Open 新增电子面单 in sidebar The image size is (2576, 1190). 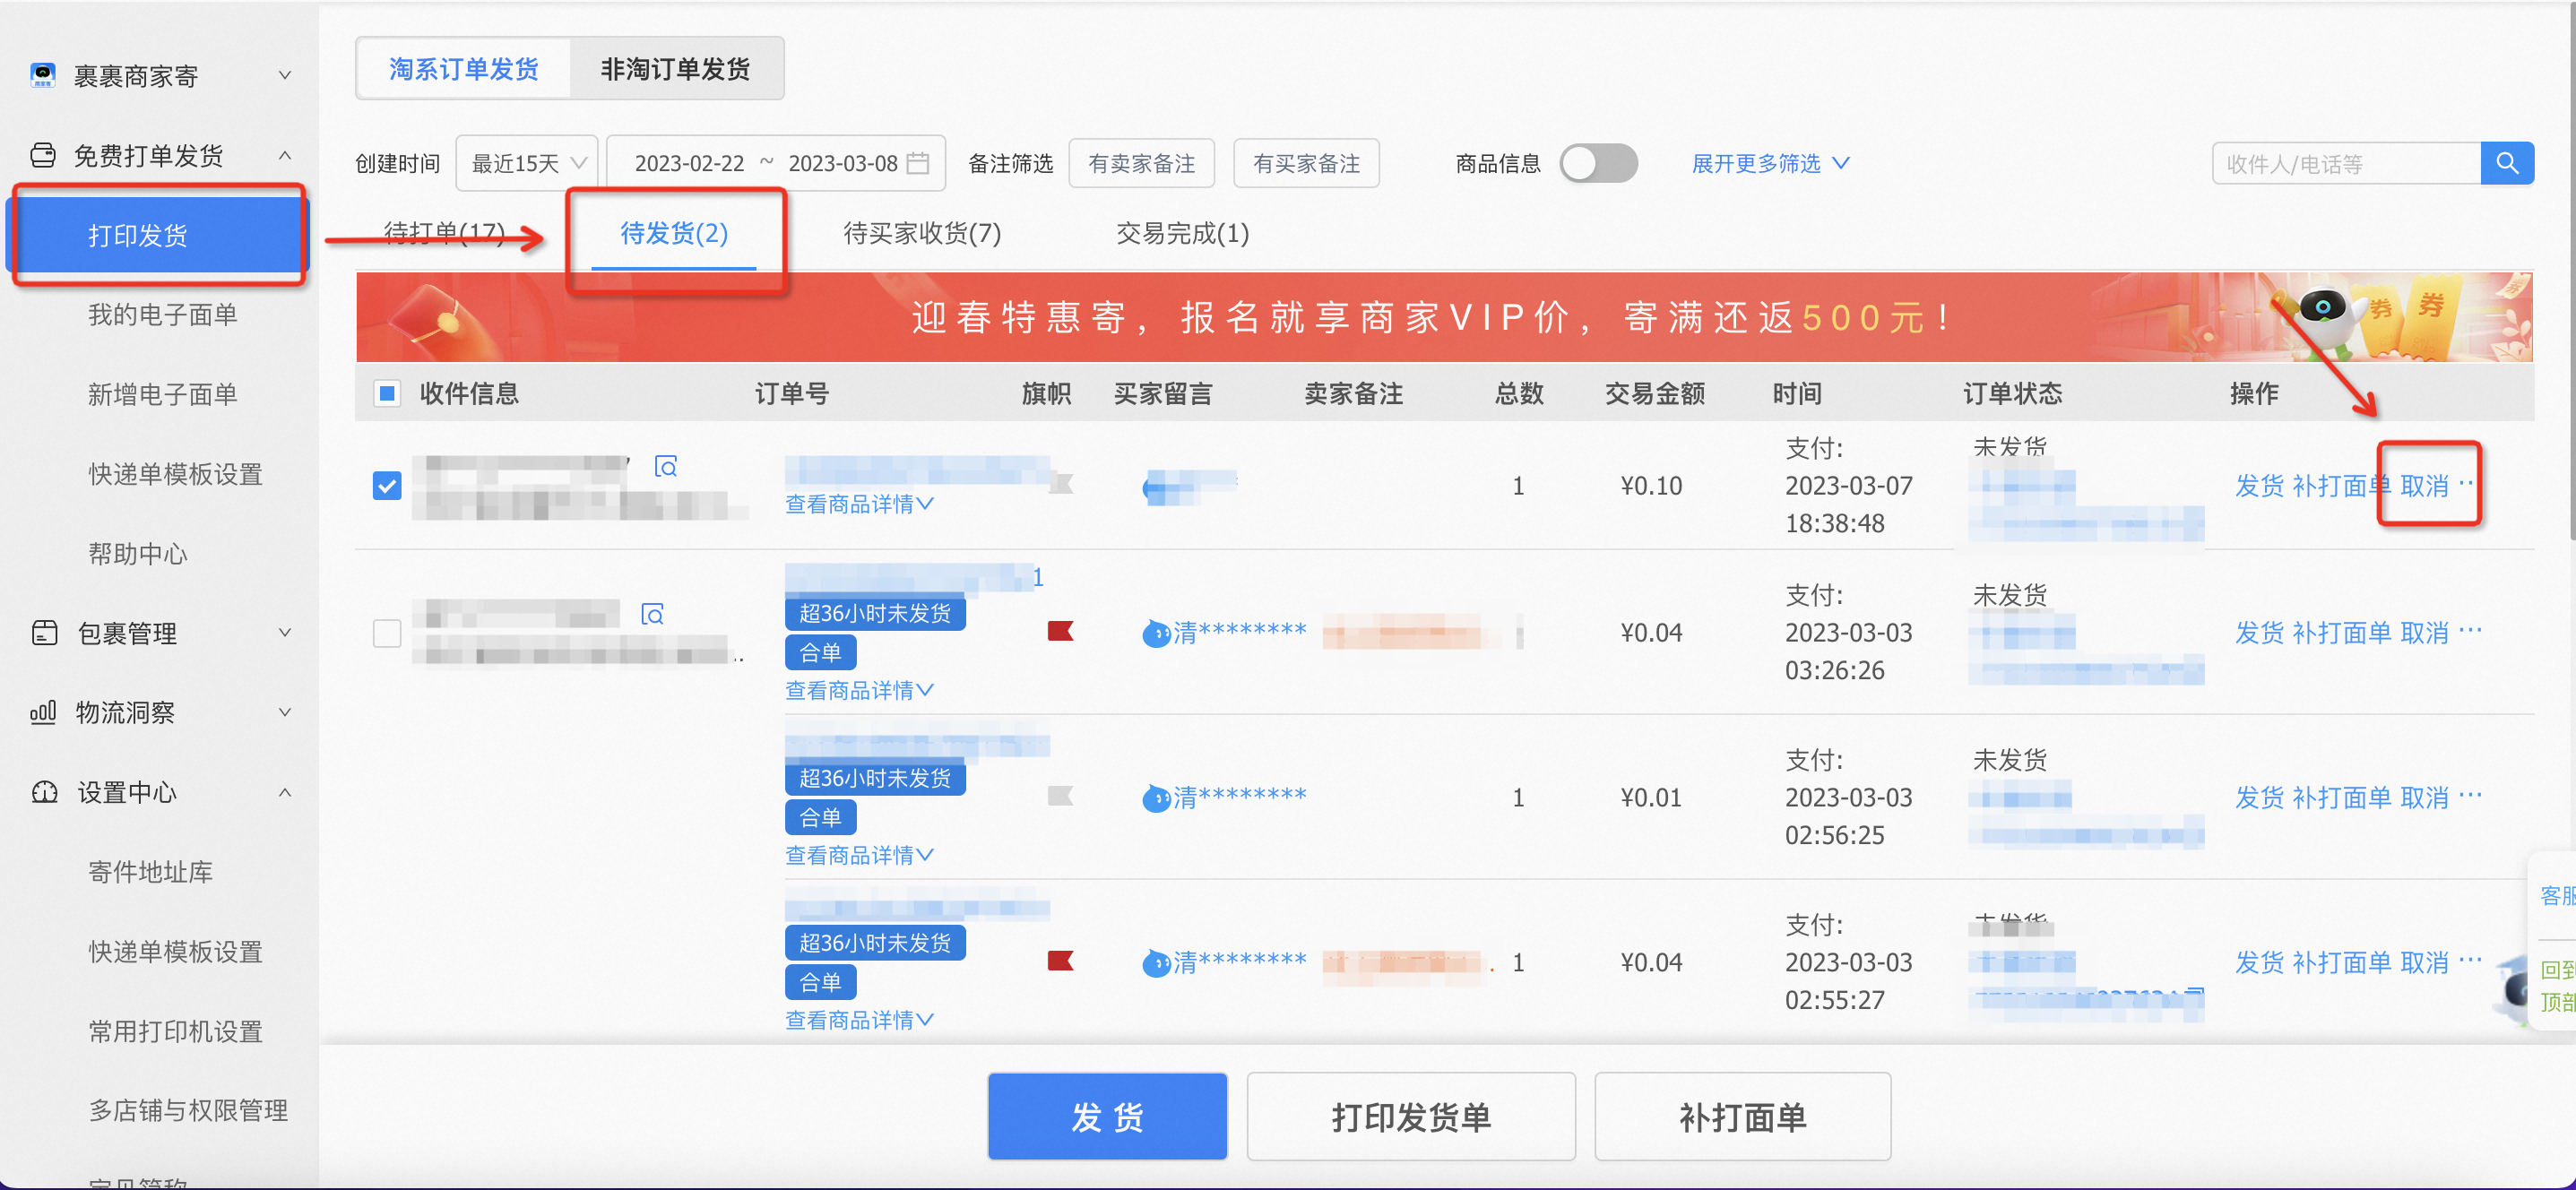pyautogui.click(x=162, y=394)
